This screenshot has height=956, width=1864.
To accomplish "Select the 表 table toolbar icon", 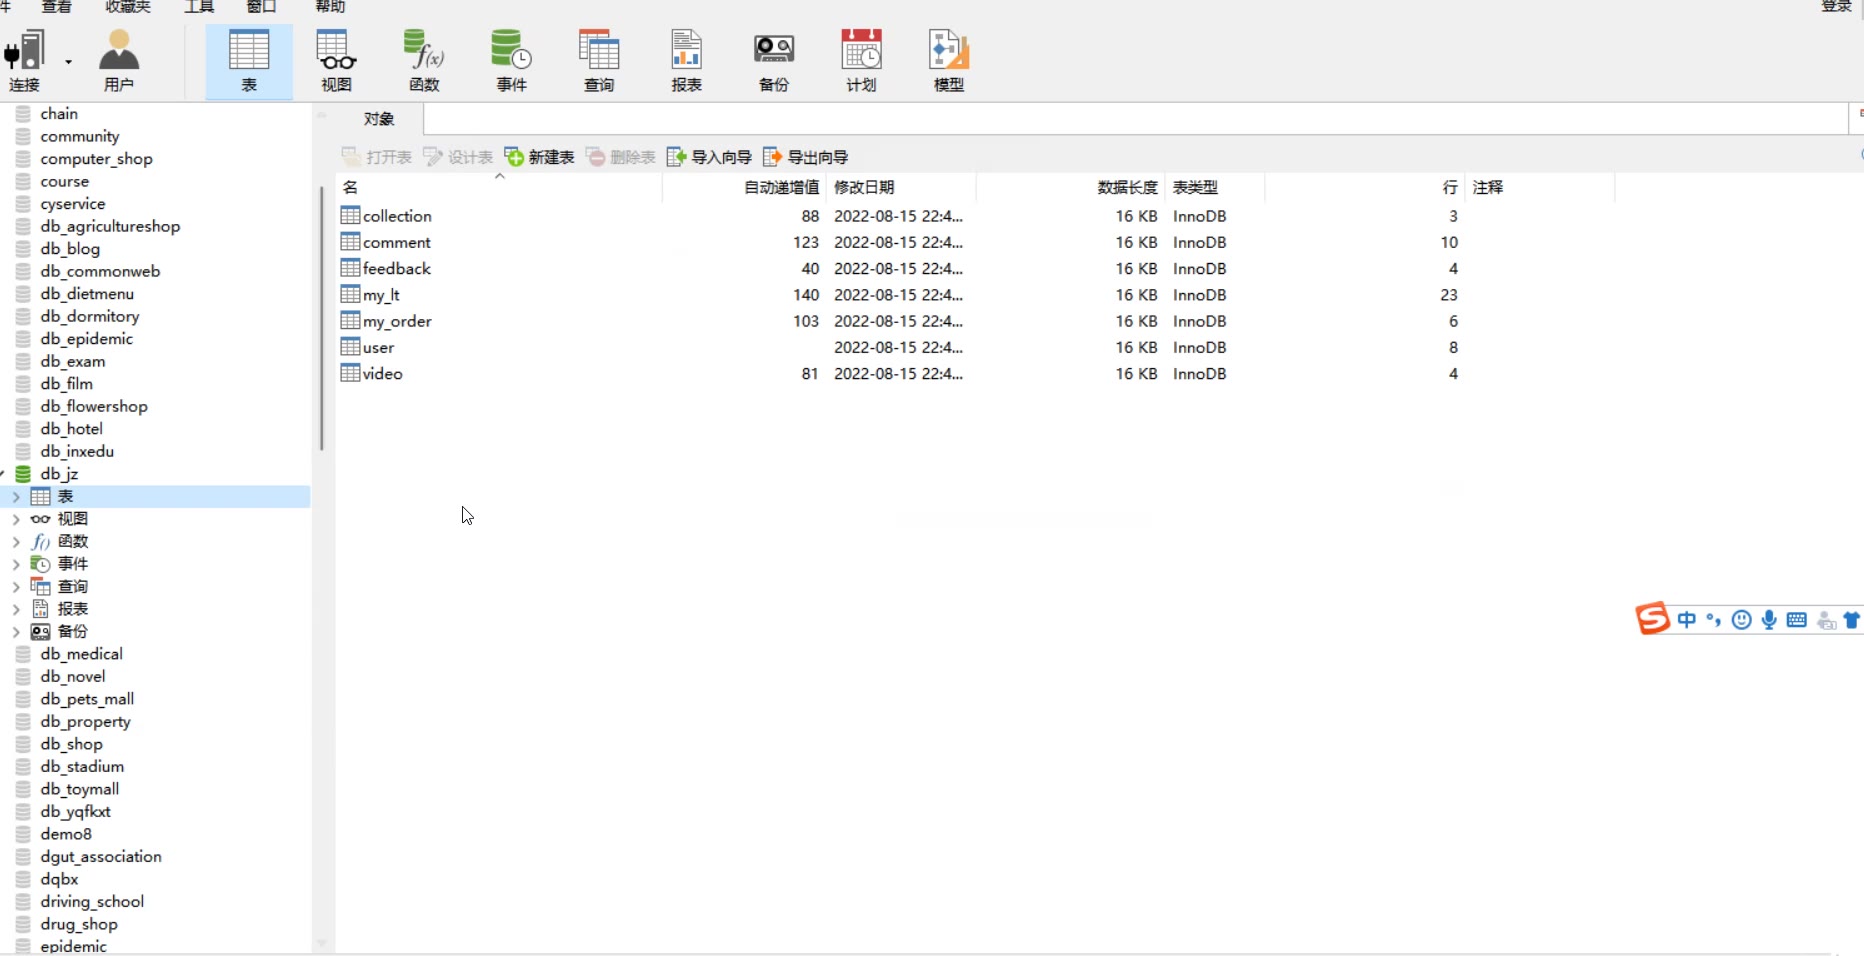I will point(249,60).
